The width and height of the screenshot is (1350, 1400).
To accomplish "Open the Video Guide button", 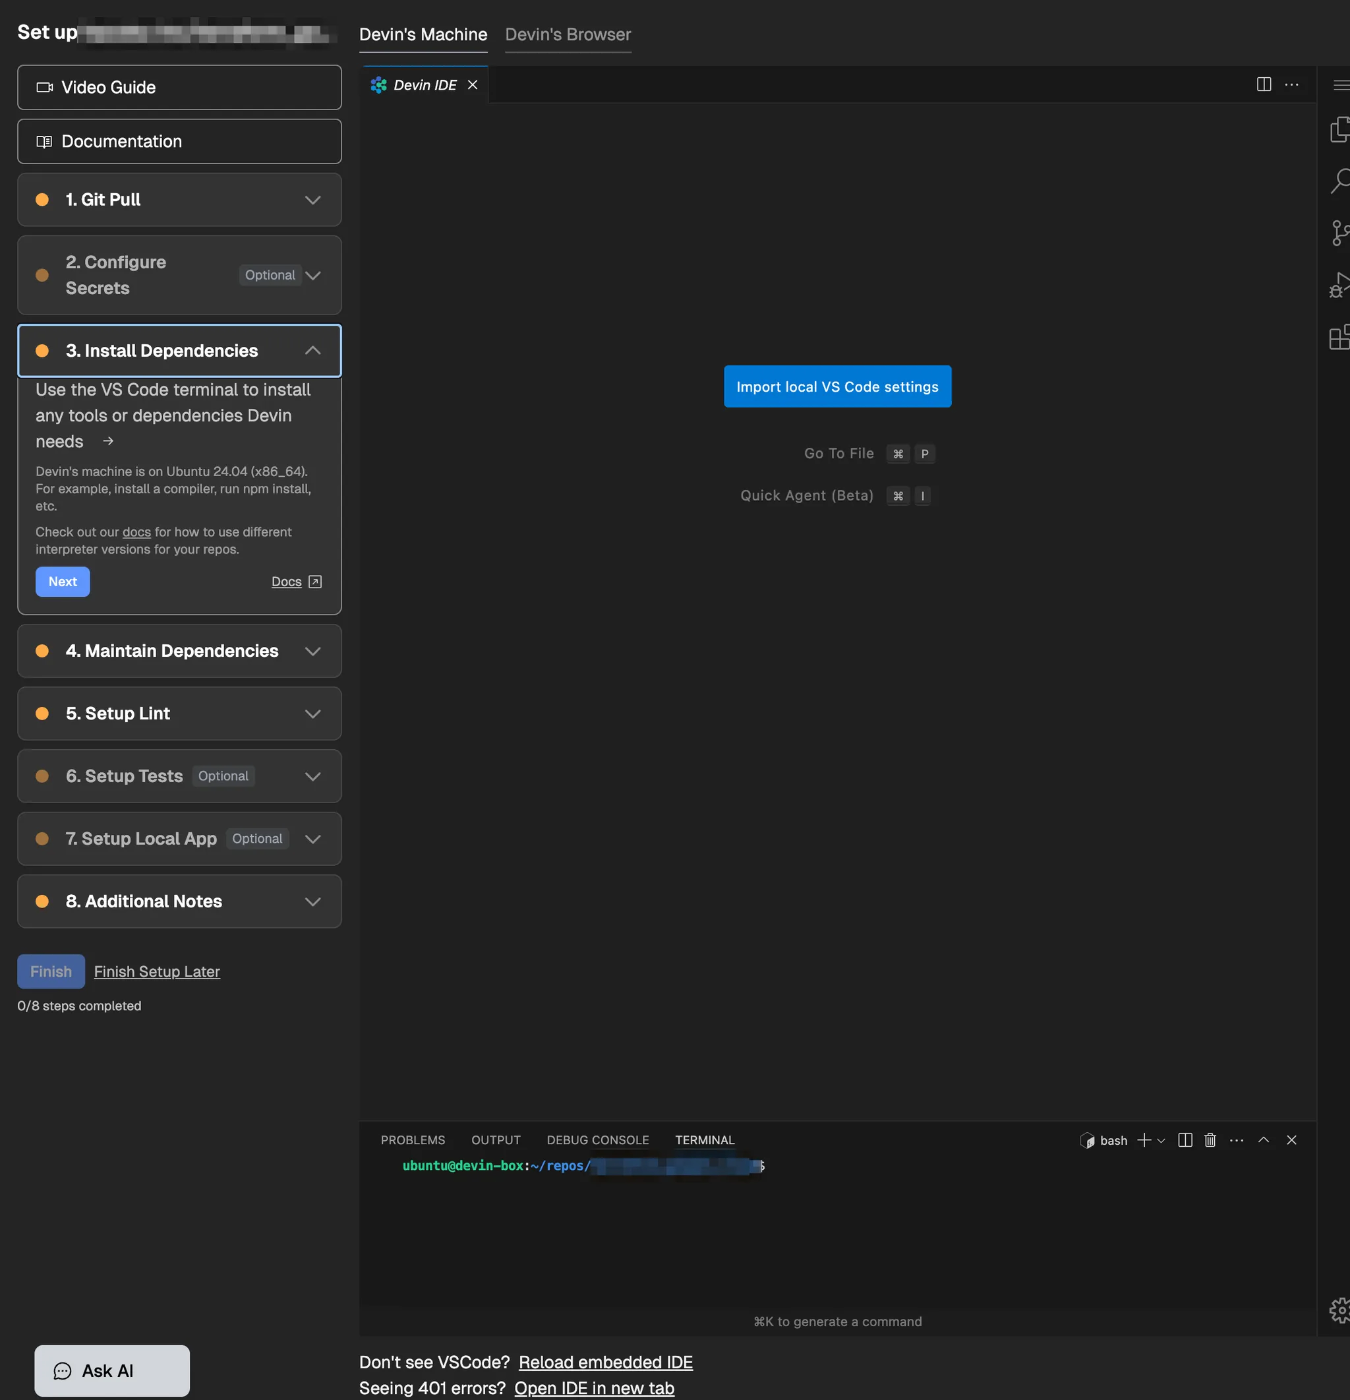I will click(x=179, y=87).
